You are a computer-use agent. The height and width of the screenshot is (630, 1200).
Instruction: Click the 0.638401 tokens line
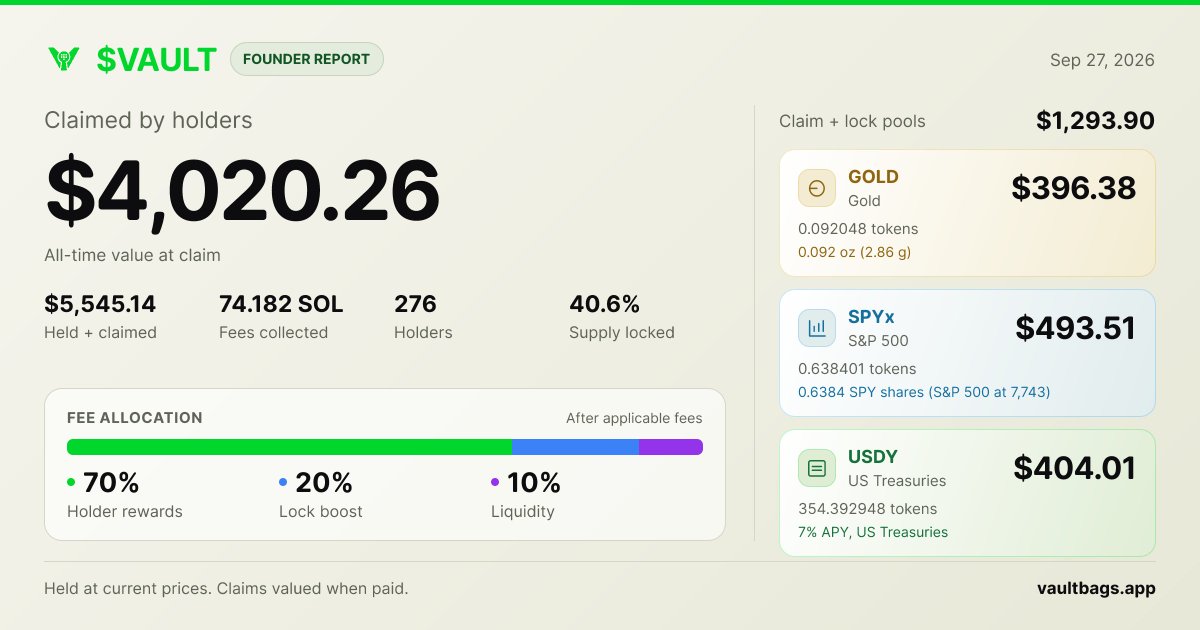(857, 369)
